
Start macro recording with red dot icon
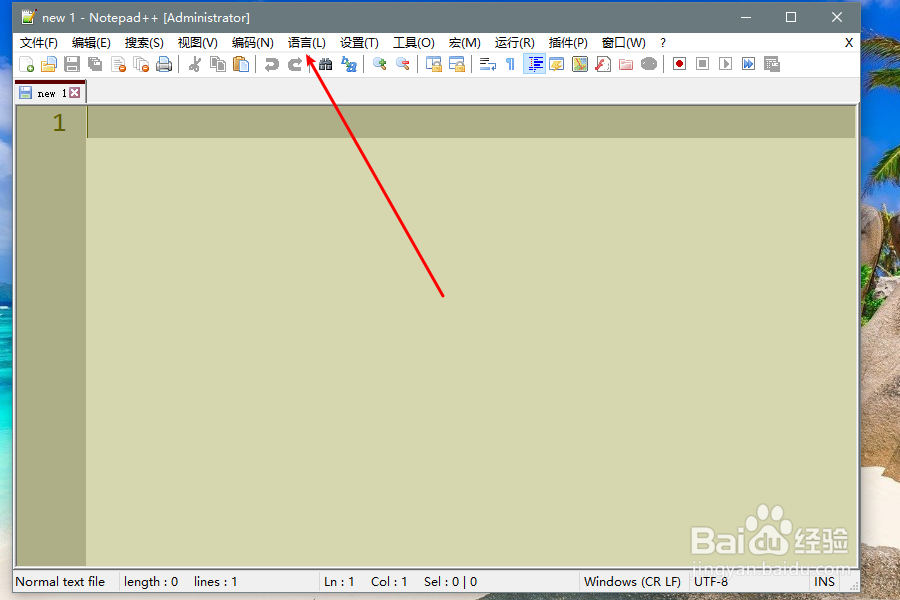(680, 64)
